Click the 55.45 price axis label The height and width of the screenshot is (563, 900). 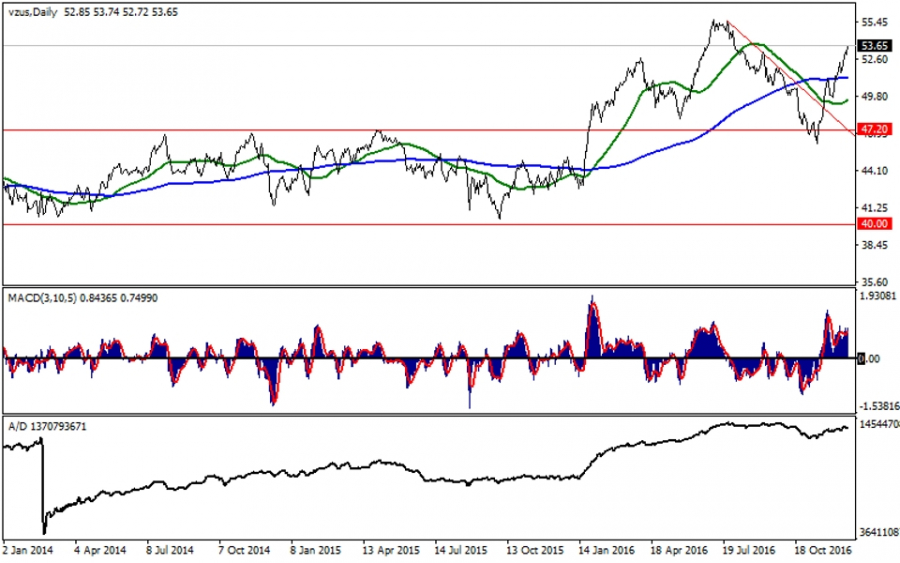click(x=875, y=22)
